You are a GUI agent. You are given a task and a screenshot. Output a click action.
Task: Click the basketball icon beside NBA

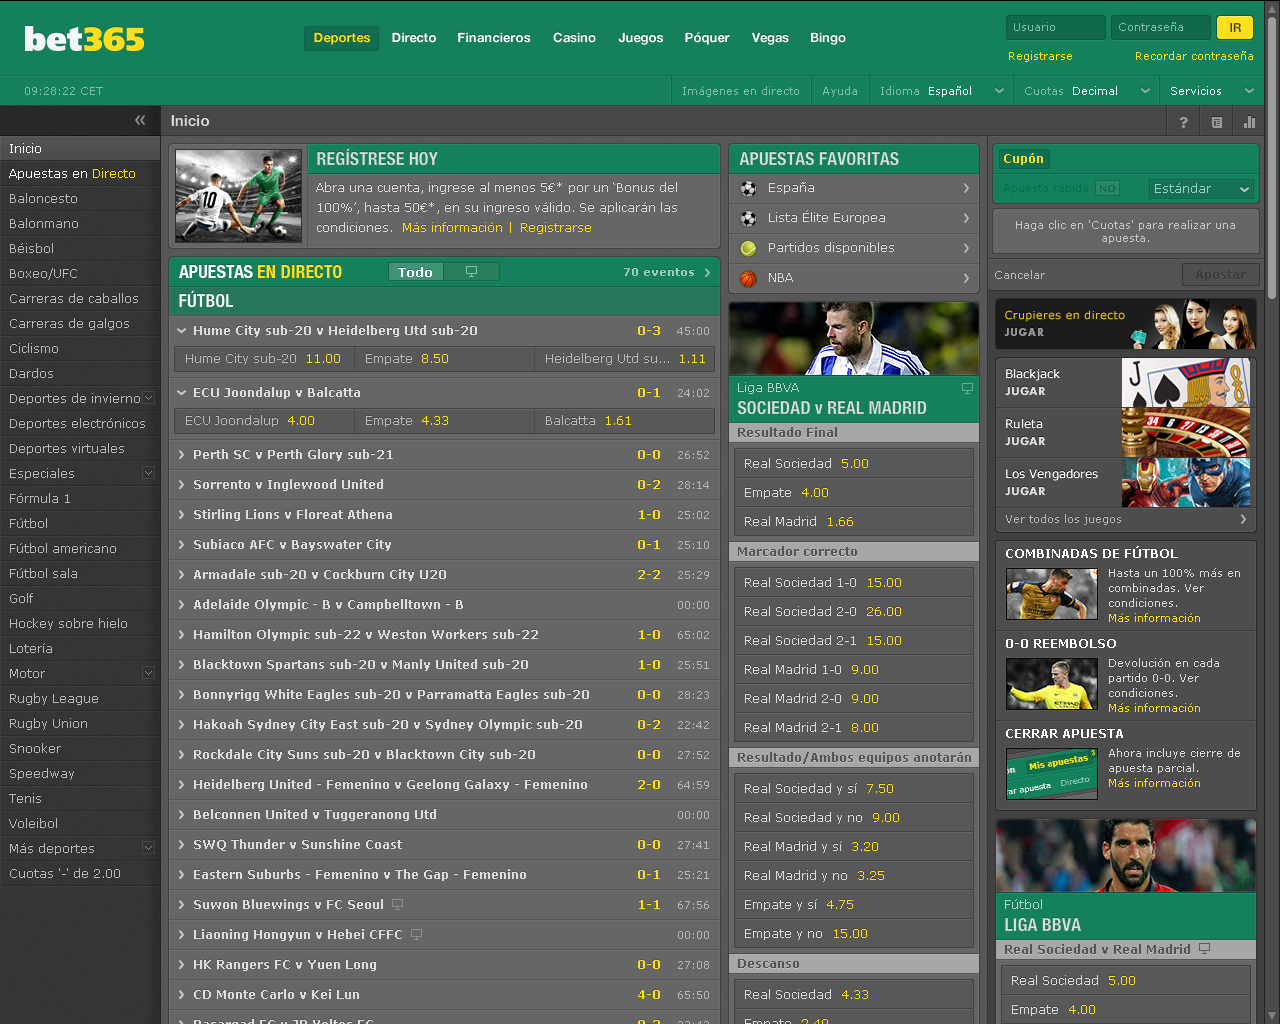point(748,278)
